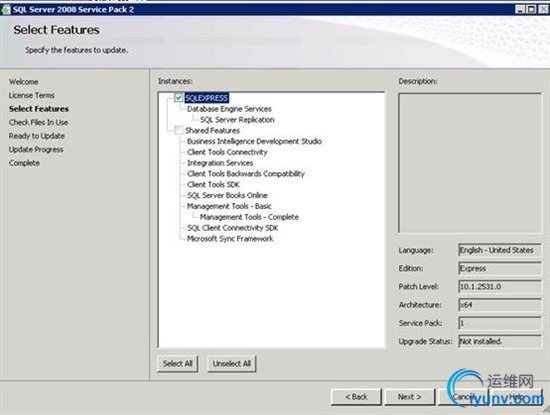Select Database Engine Services in tree
The image size is (550, 415).
(x=229, y=109)
